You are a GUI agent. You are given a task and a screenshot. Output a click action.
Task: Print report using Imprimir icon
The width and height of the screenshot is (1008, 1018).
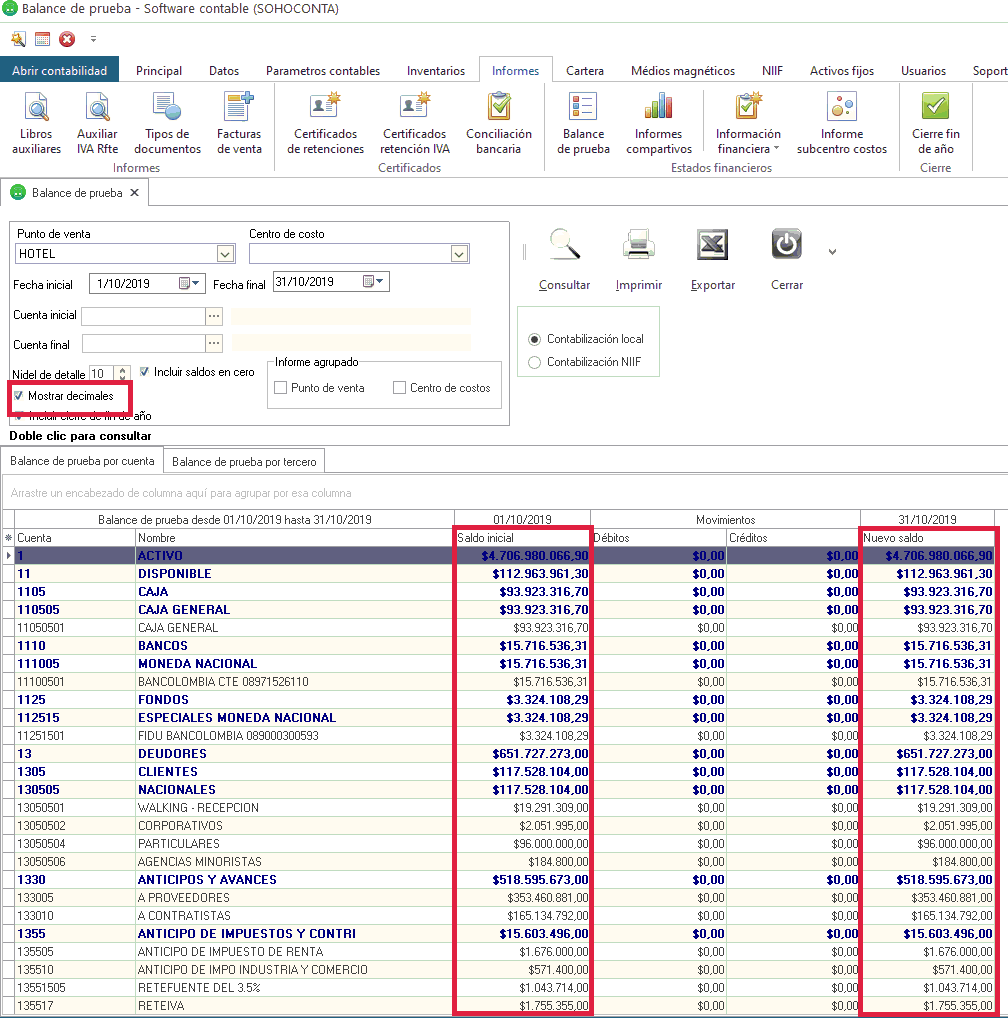pyautogui.click(x=638, y=247)
